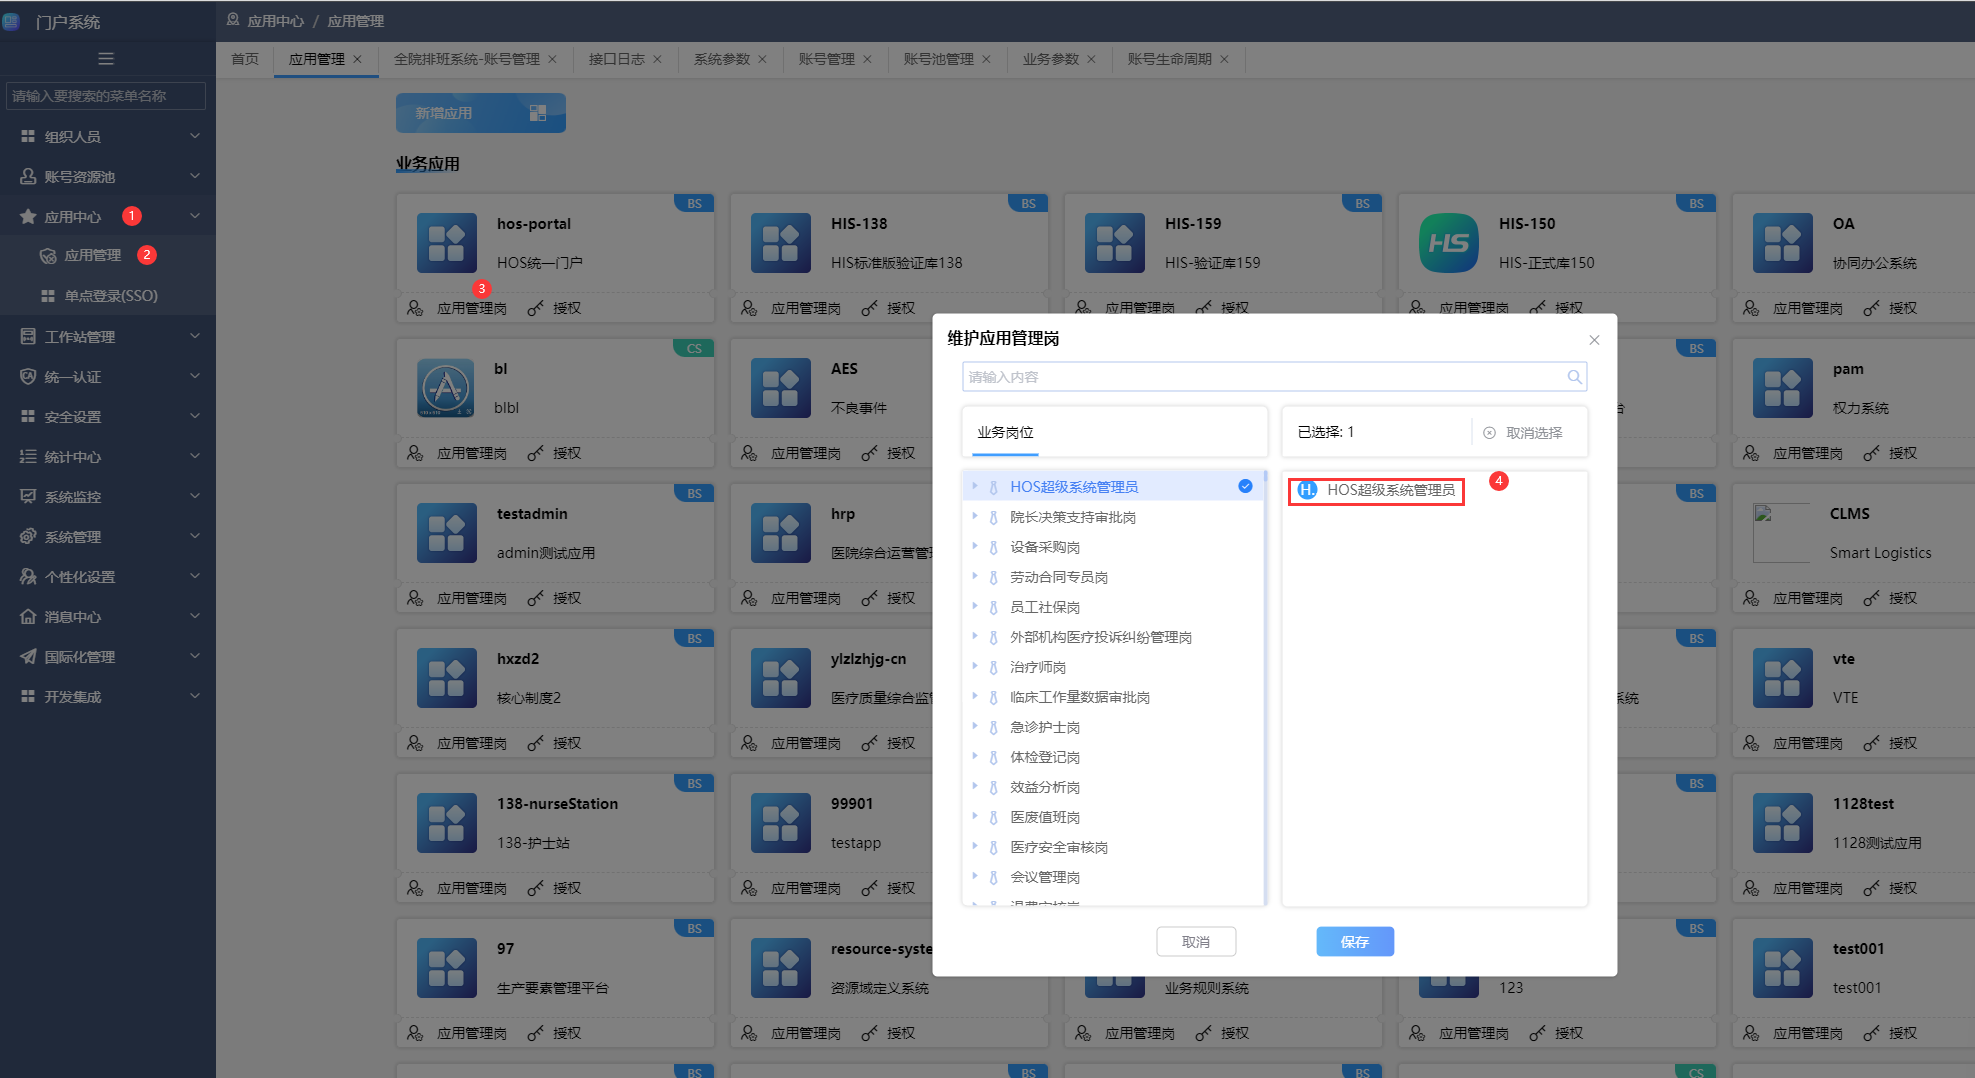Collapse sidebar with hamburger menu icon
This screenshot has width=1975, height=1078.
tap(106, 59)
